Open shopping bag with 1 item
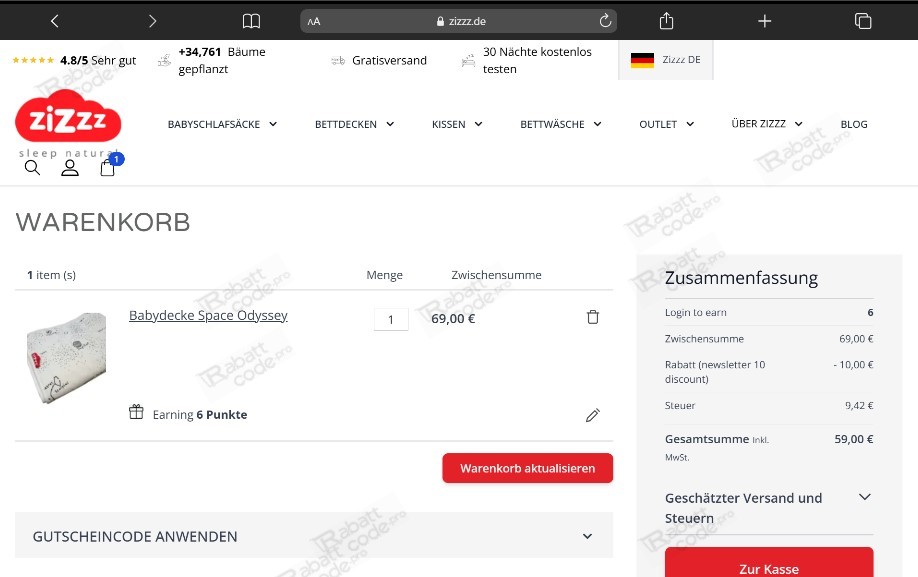The image size is (918, 577). tap(108, 168)
